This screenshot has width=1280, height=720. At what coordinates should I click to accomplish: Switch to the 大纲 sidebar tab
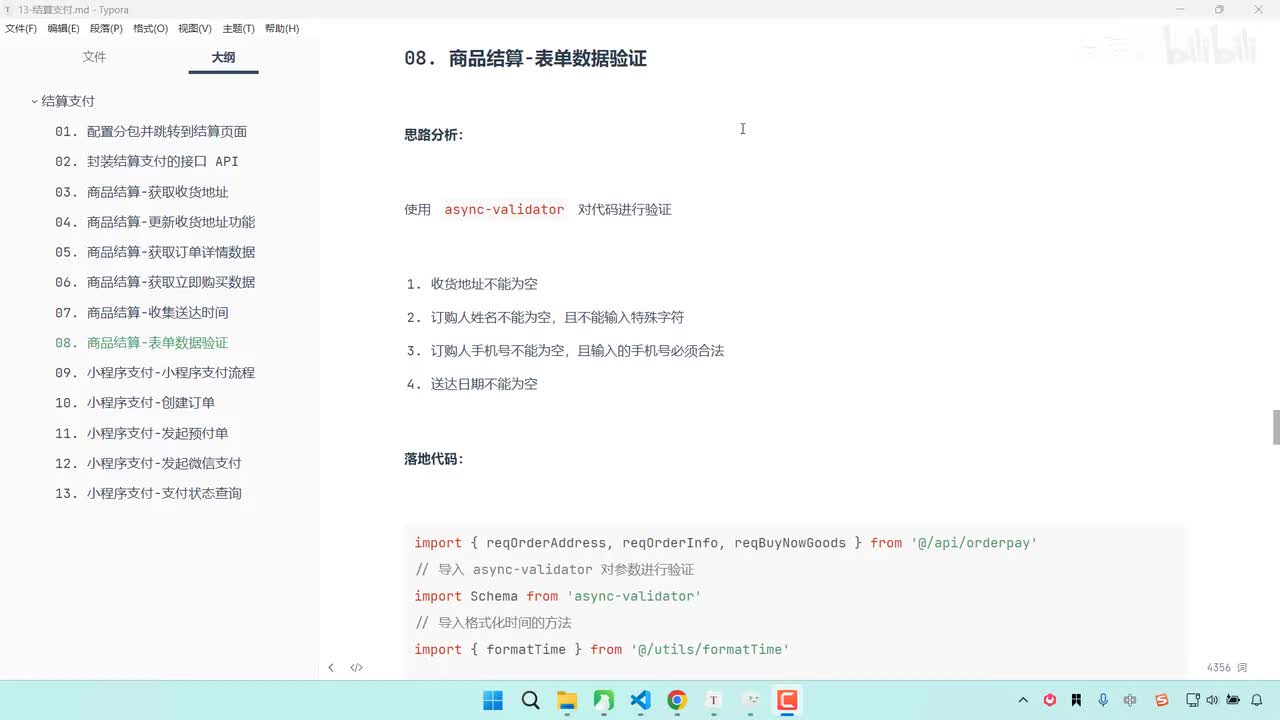[x=223, y=57]
